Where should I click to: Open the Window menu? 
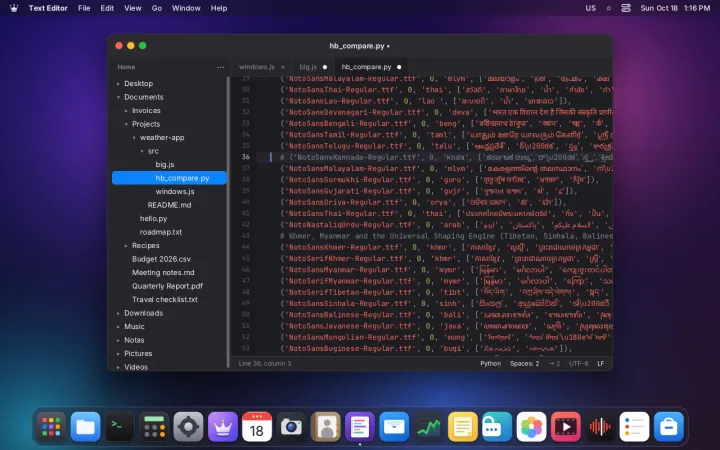pyautogui.click(x=186, y=8)
